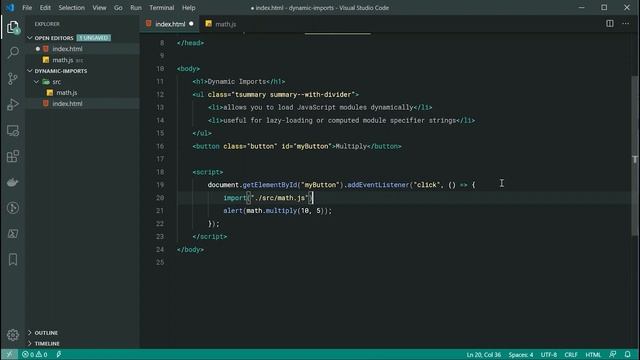Click the VS Code logo icon
Image resolution: width=640 pixels, height=360 pixels.
[x=10, y=8]
